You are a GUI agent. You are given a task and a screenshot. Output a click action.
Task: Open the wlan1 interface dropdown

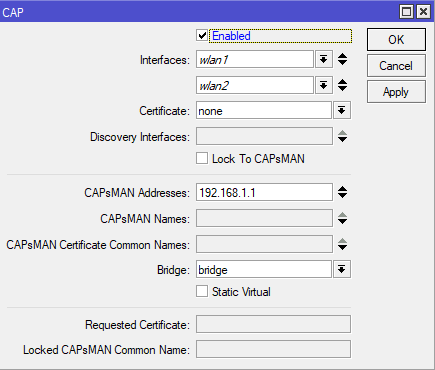pos(324,59)
